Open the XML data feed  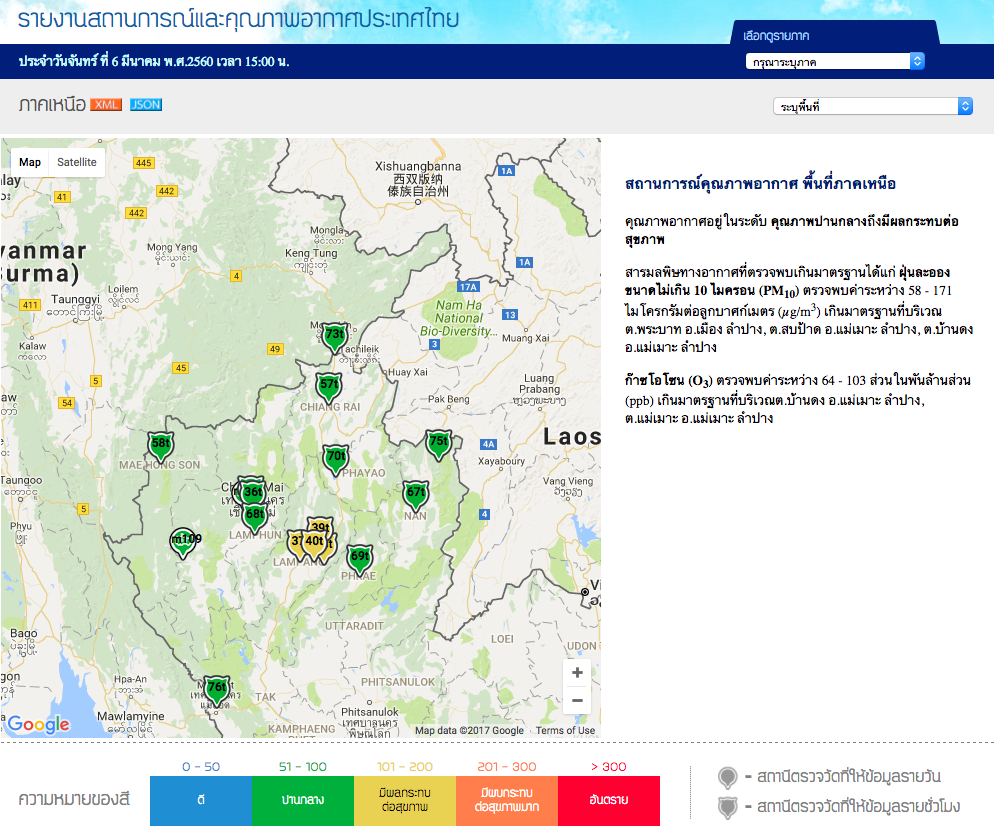click(106, 105)
